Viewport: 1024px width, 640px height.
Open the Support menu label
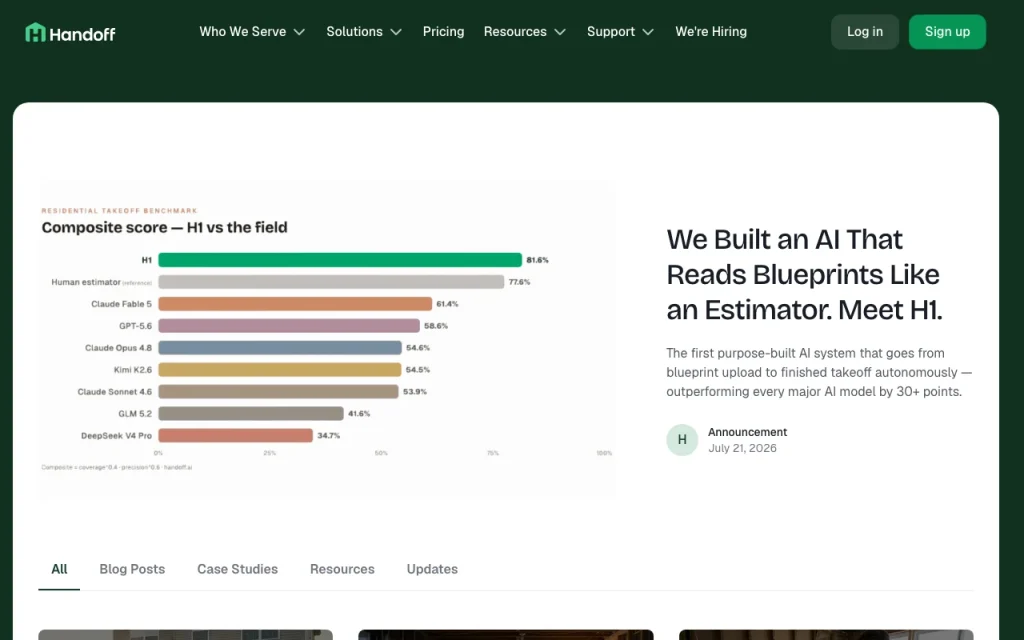coord(611,31)
